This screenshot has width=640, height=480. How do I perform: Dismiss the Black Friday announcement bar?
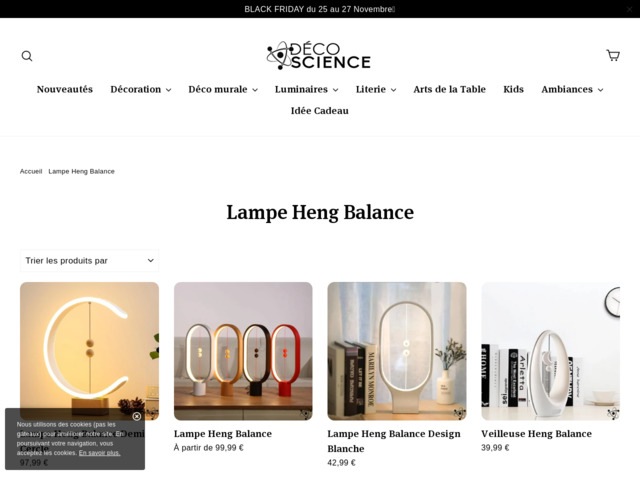click(x=629, y=9)
